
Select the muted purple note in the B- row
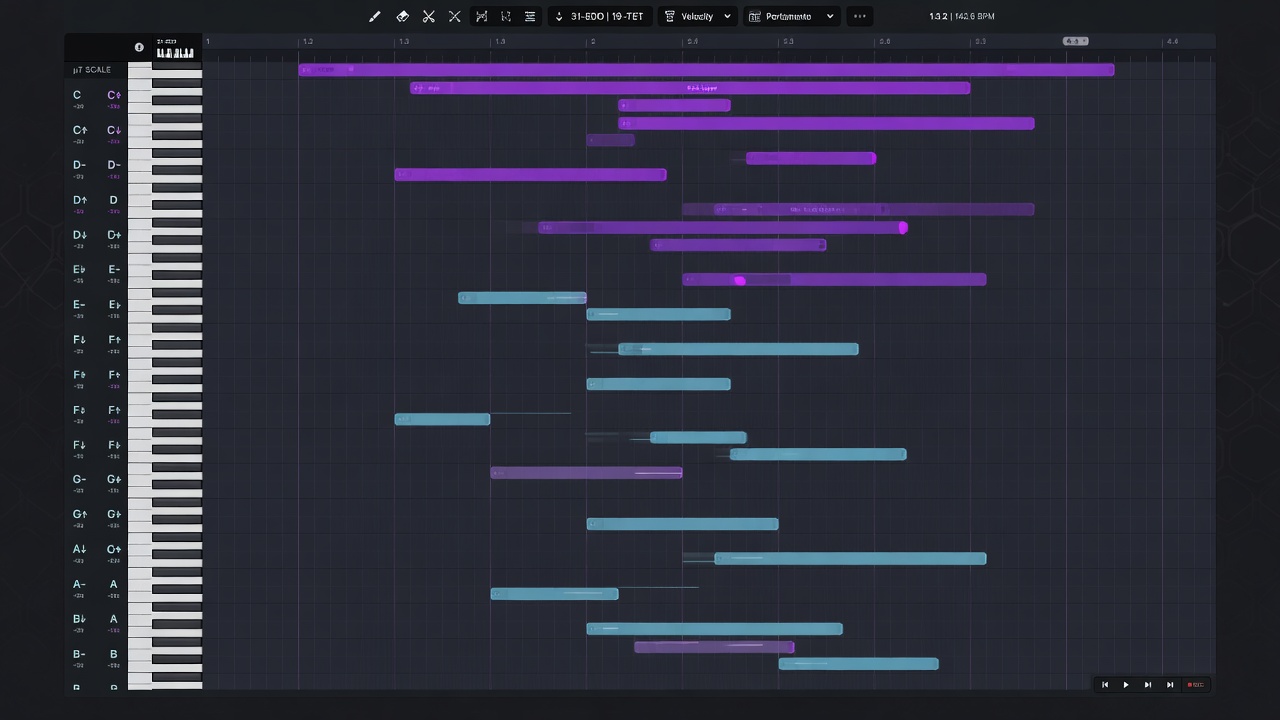coord(714,647)
